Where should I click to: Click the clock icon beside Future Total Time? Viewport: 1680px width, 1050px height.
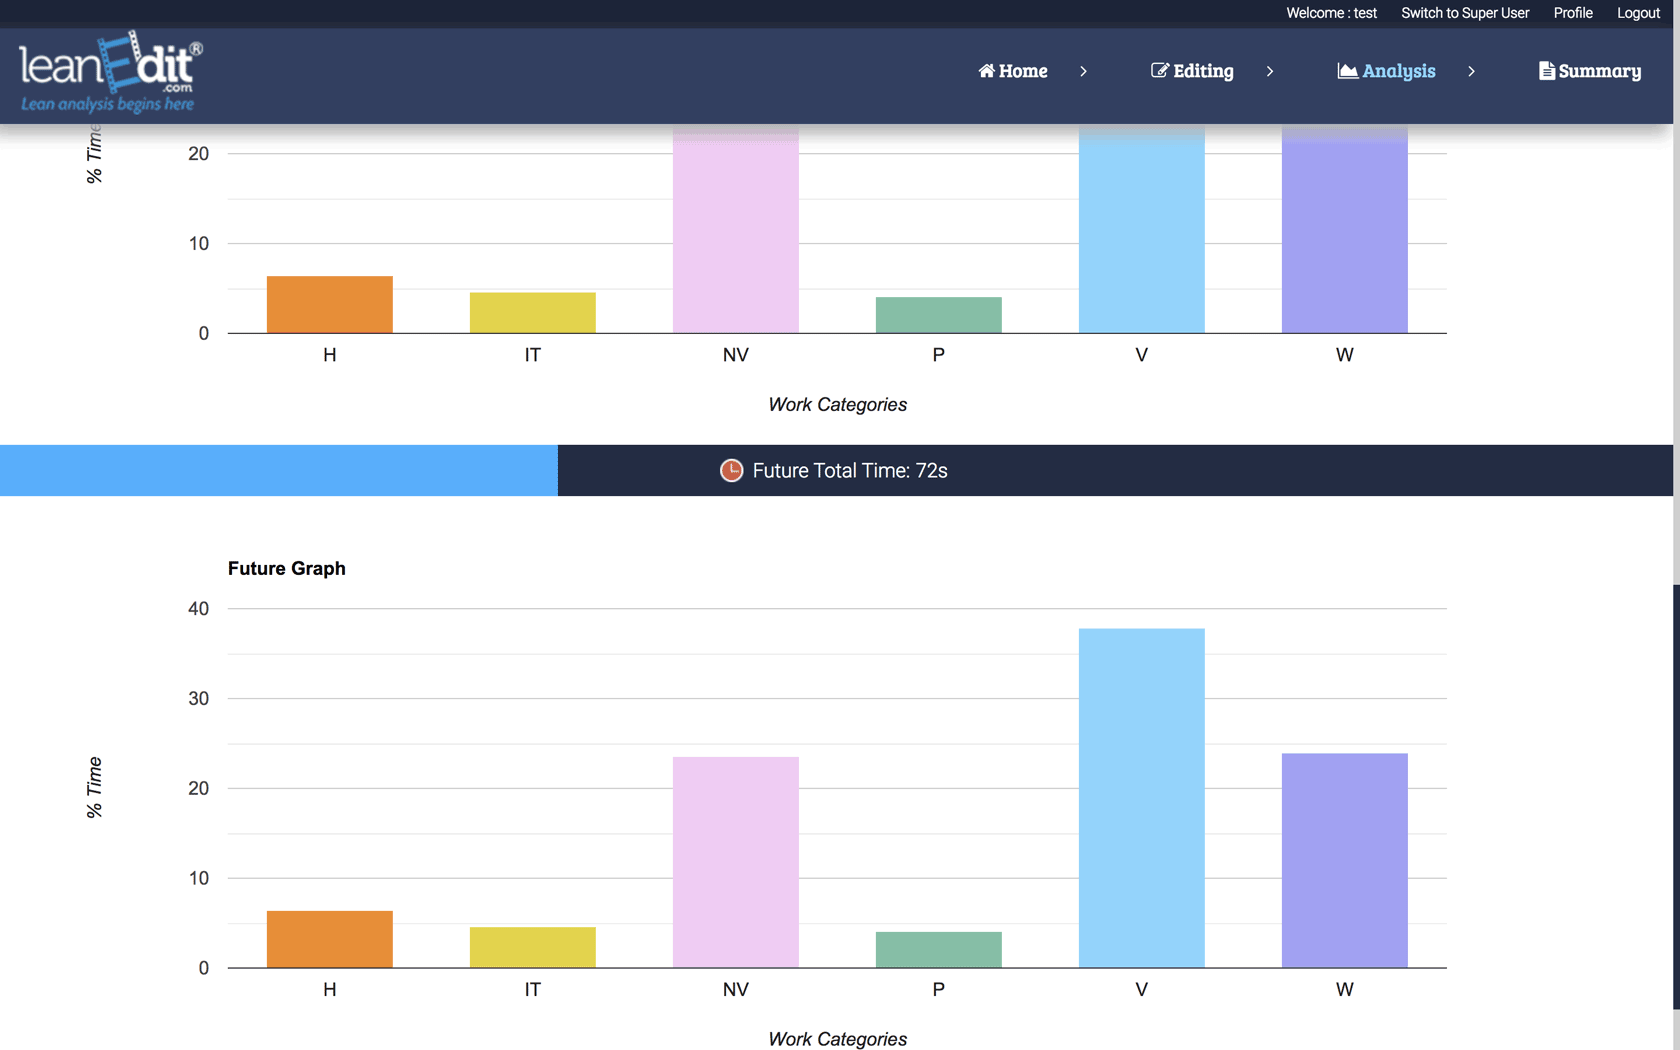(732, 471)
